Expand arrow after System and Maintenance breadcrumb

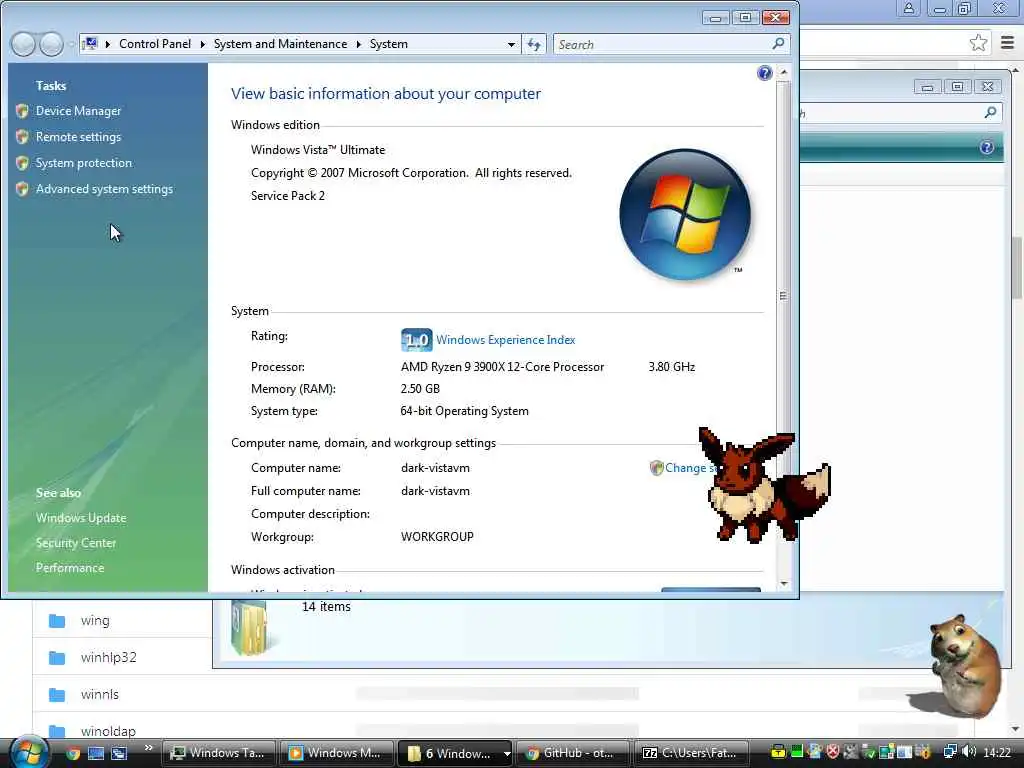coord(359,44)
